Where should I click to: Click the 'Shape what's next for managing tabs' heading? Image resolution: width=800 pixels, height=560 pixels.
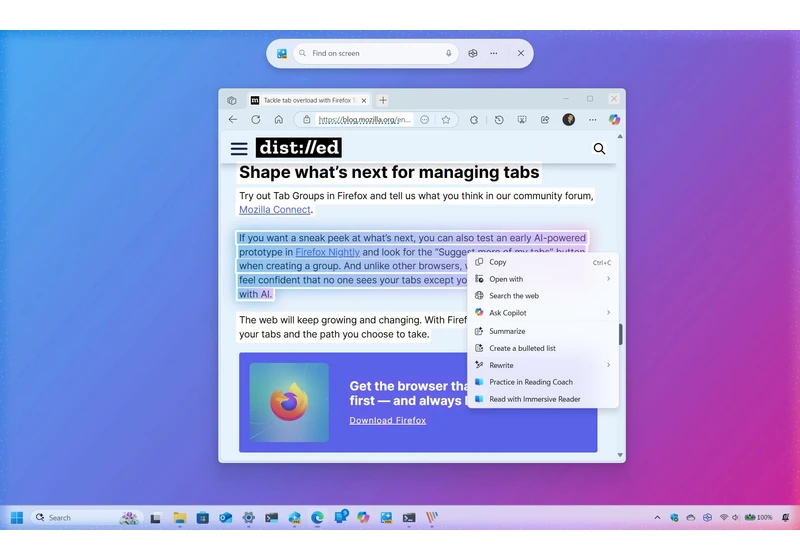point(389,172)
